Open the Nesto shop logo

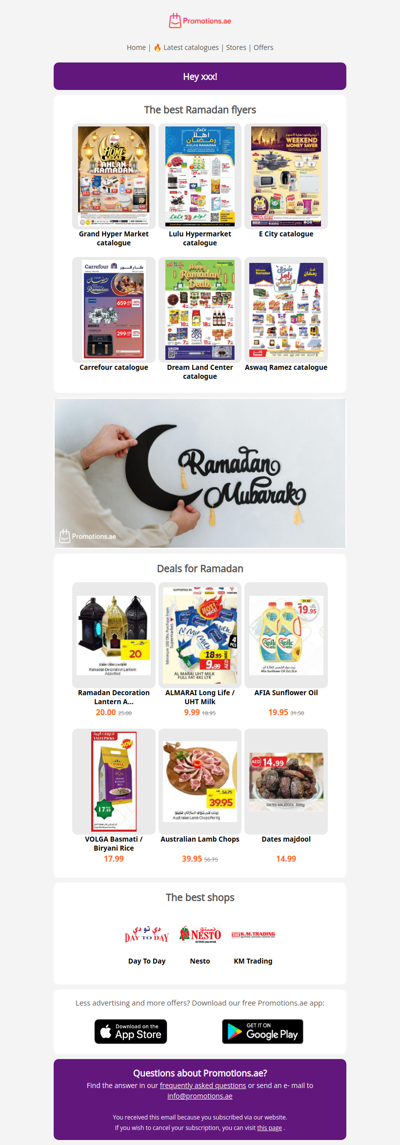tap(200, 935)
